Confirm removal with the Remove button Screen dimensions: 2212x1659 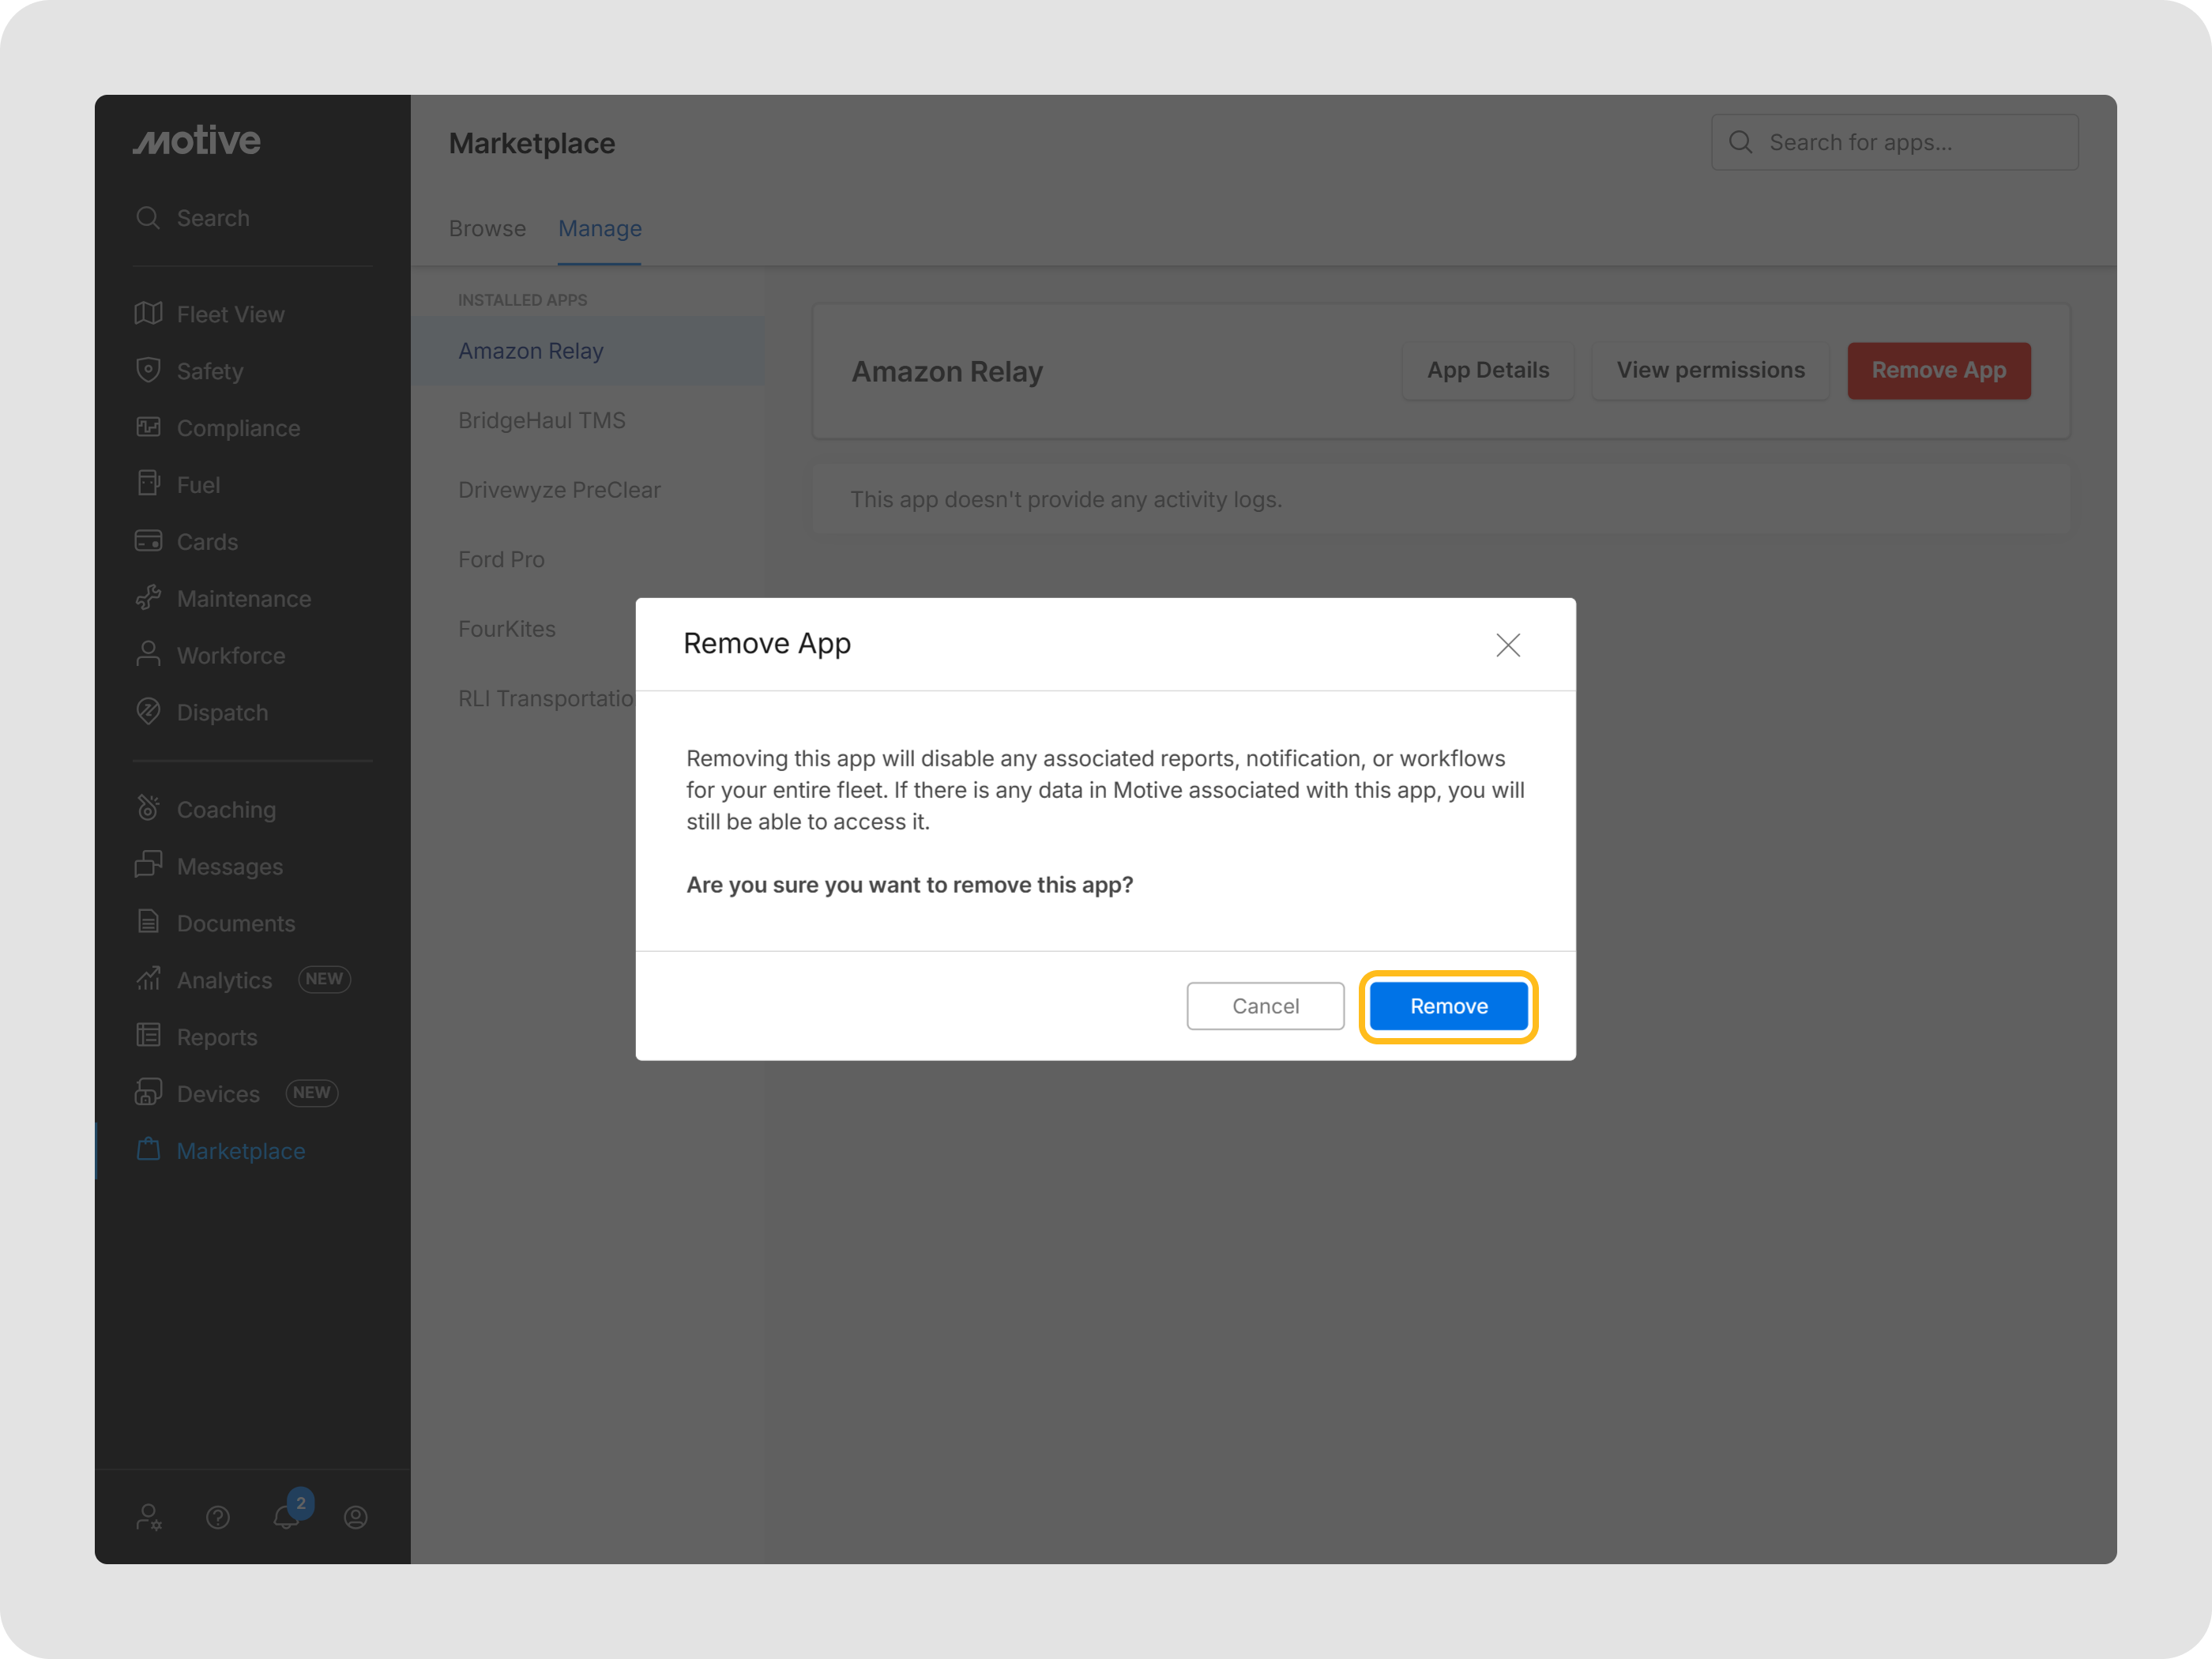coord(1448,1006)
